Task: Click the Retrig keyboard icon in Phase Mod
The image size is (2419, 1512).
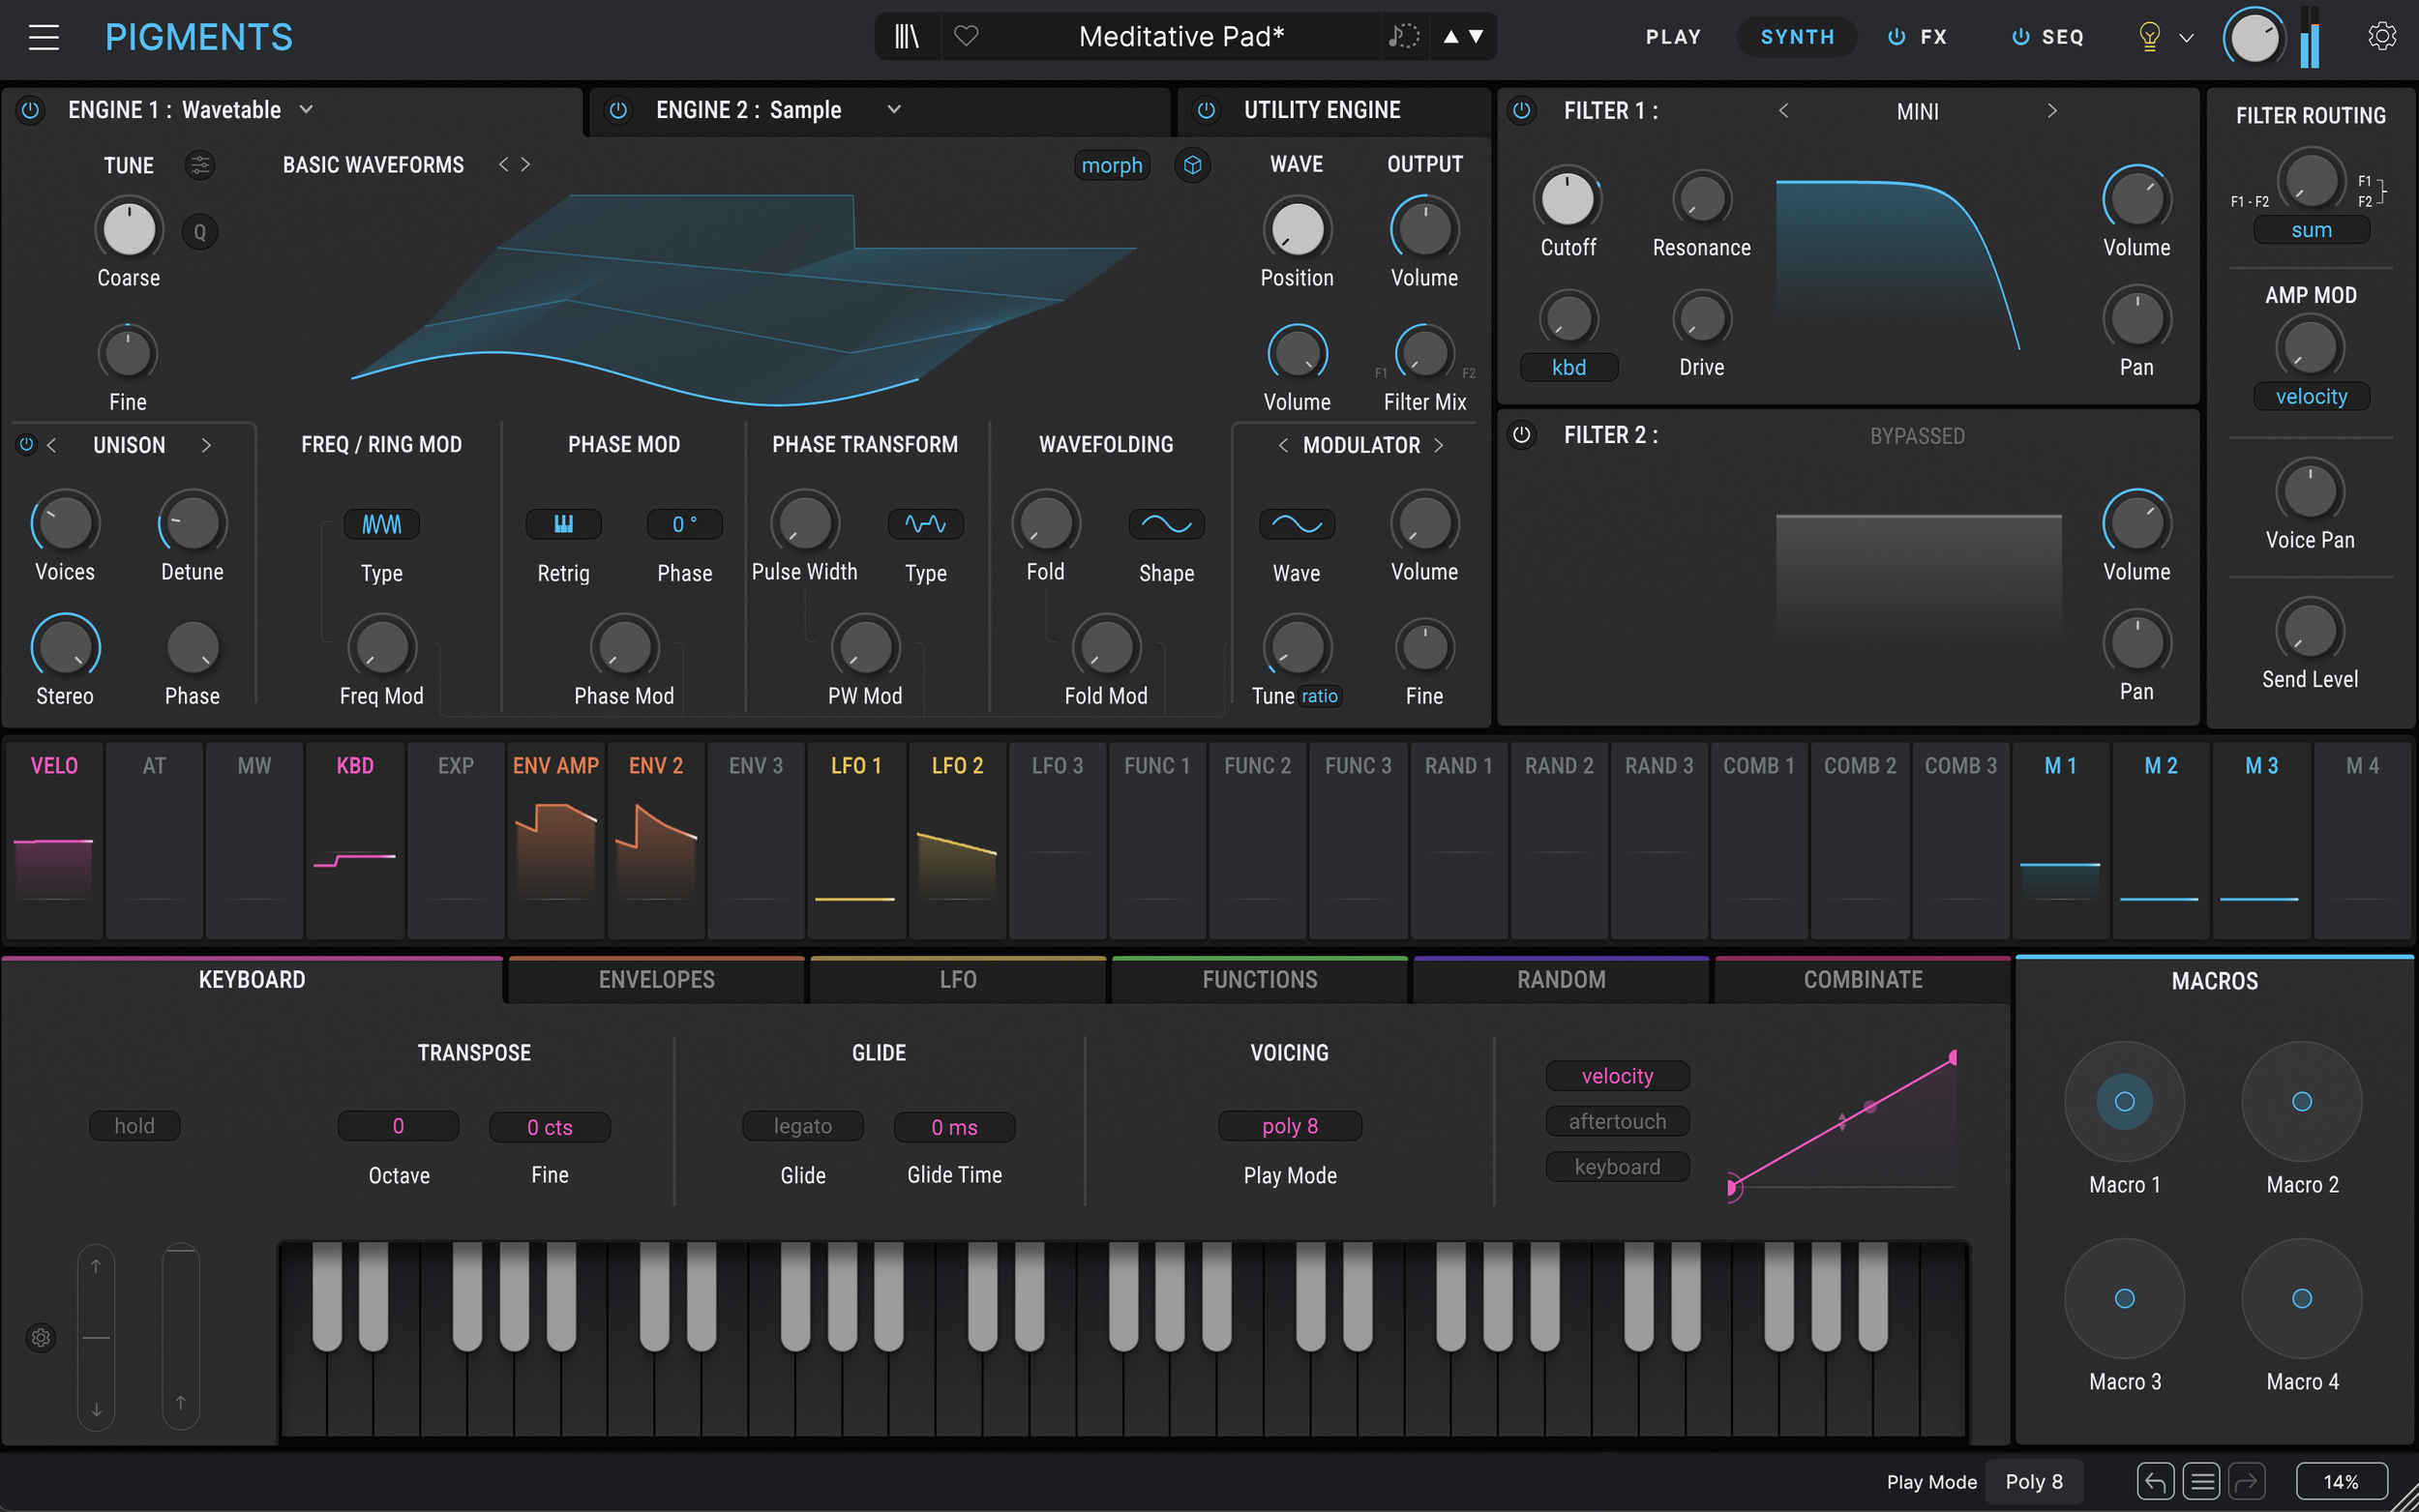Action: point(564,524)
